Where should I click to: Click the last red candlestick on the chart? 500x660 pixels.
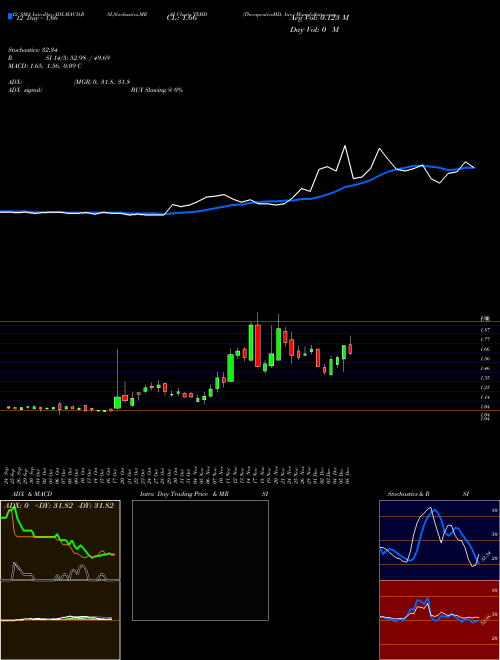click(350, 349)
